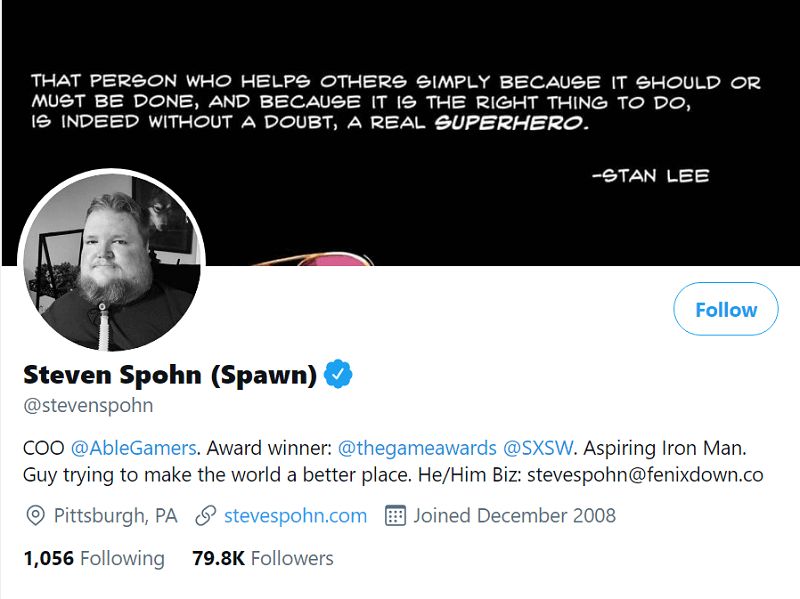The height and width of the screenshot is (599, 800).
Task: Open the @thegameawards mention link
Action: click(x=417, y=448)
